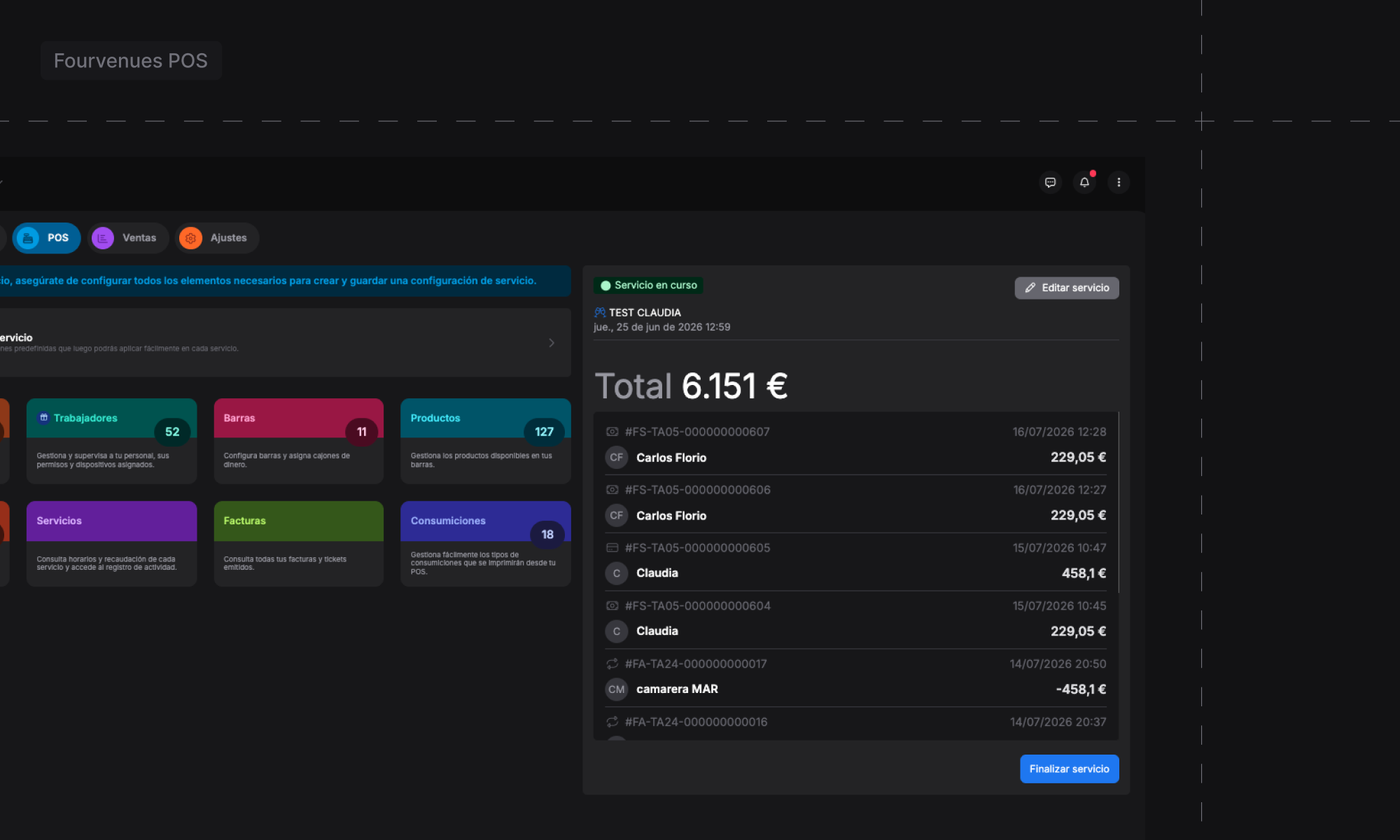Click timestamp 14/07/2026 20:50
Image resolution: width=1400 pixels, height=840 pixels.
[x=1058, y=664]
